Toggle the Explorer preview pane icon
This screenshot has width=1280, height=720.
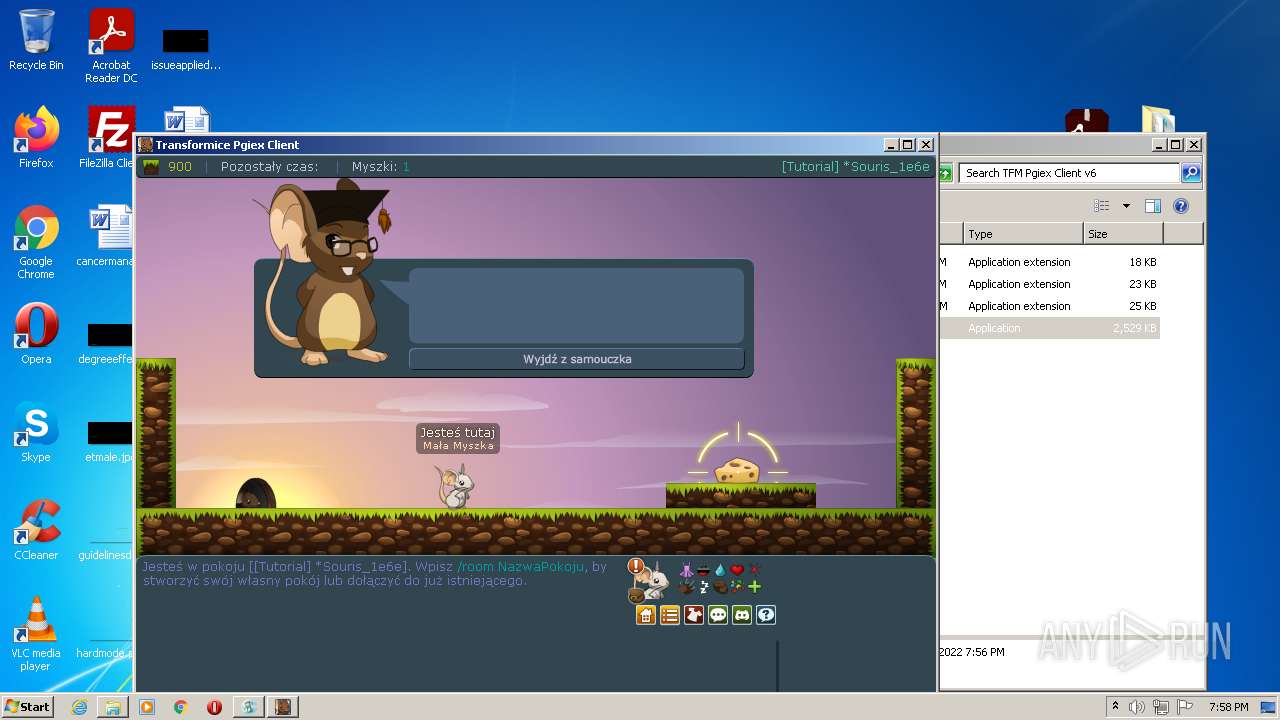click(x=1152, y=206)
